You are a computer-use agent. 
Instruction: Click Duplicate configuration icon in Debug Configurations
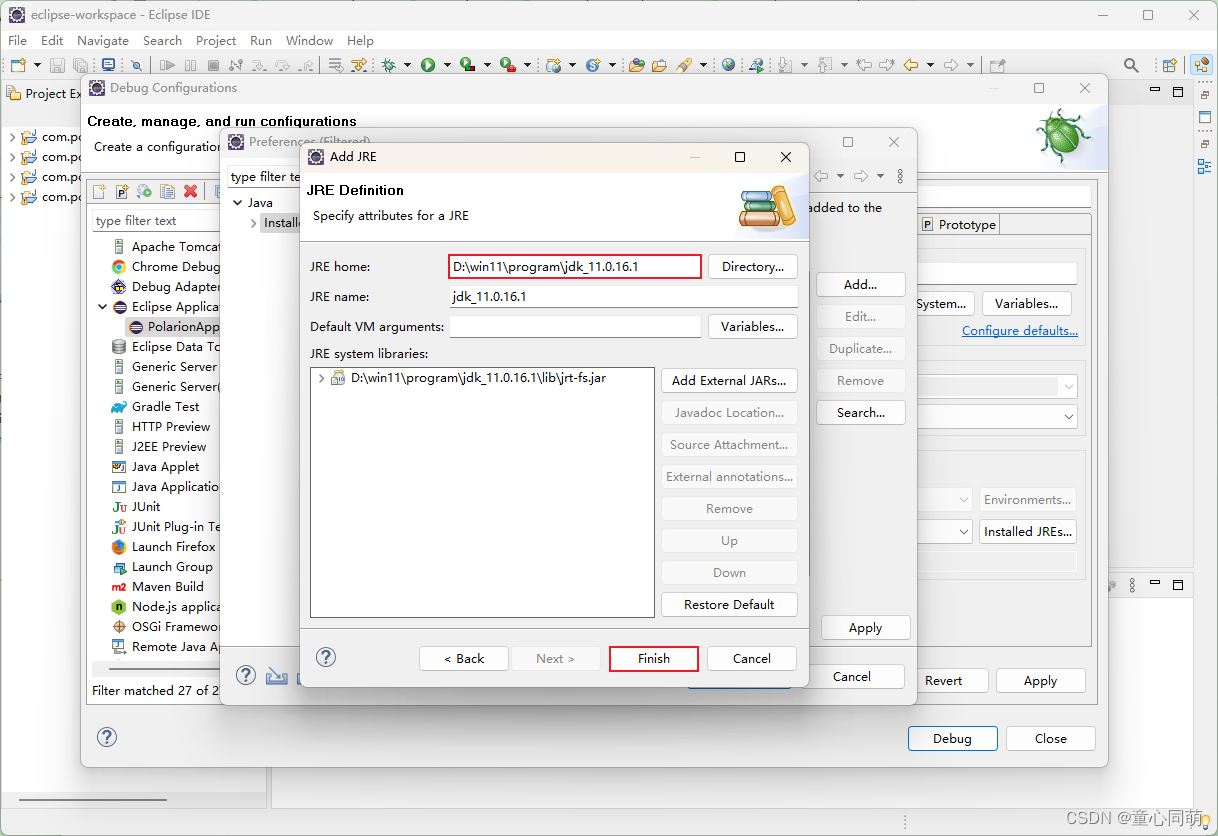(x=167, y=191)
